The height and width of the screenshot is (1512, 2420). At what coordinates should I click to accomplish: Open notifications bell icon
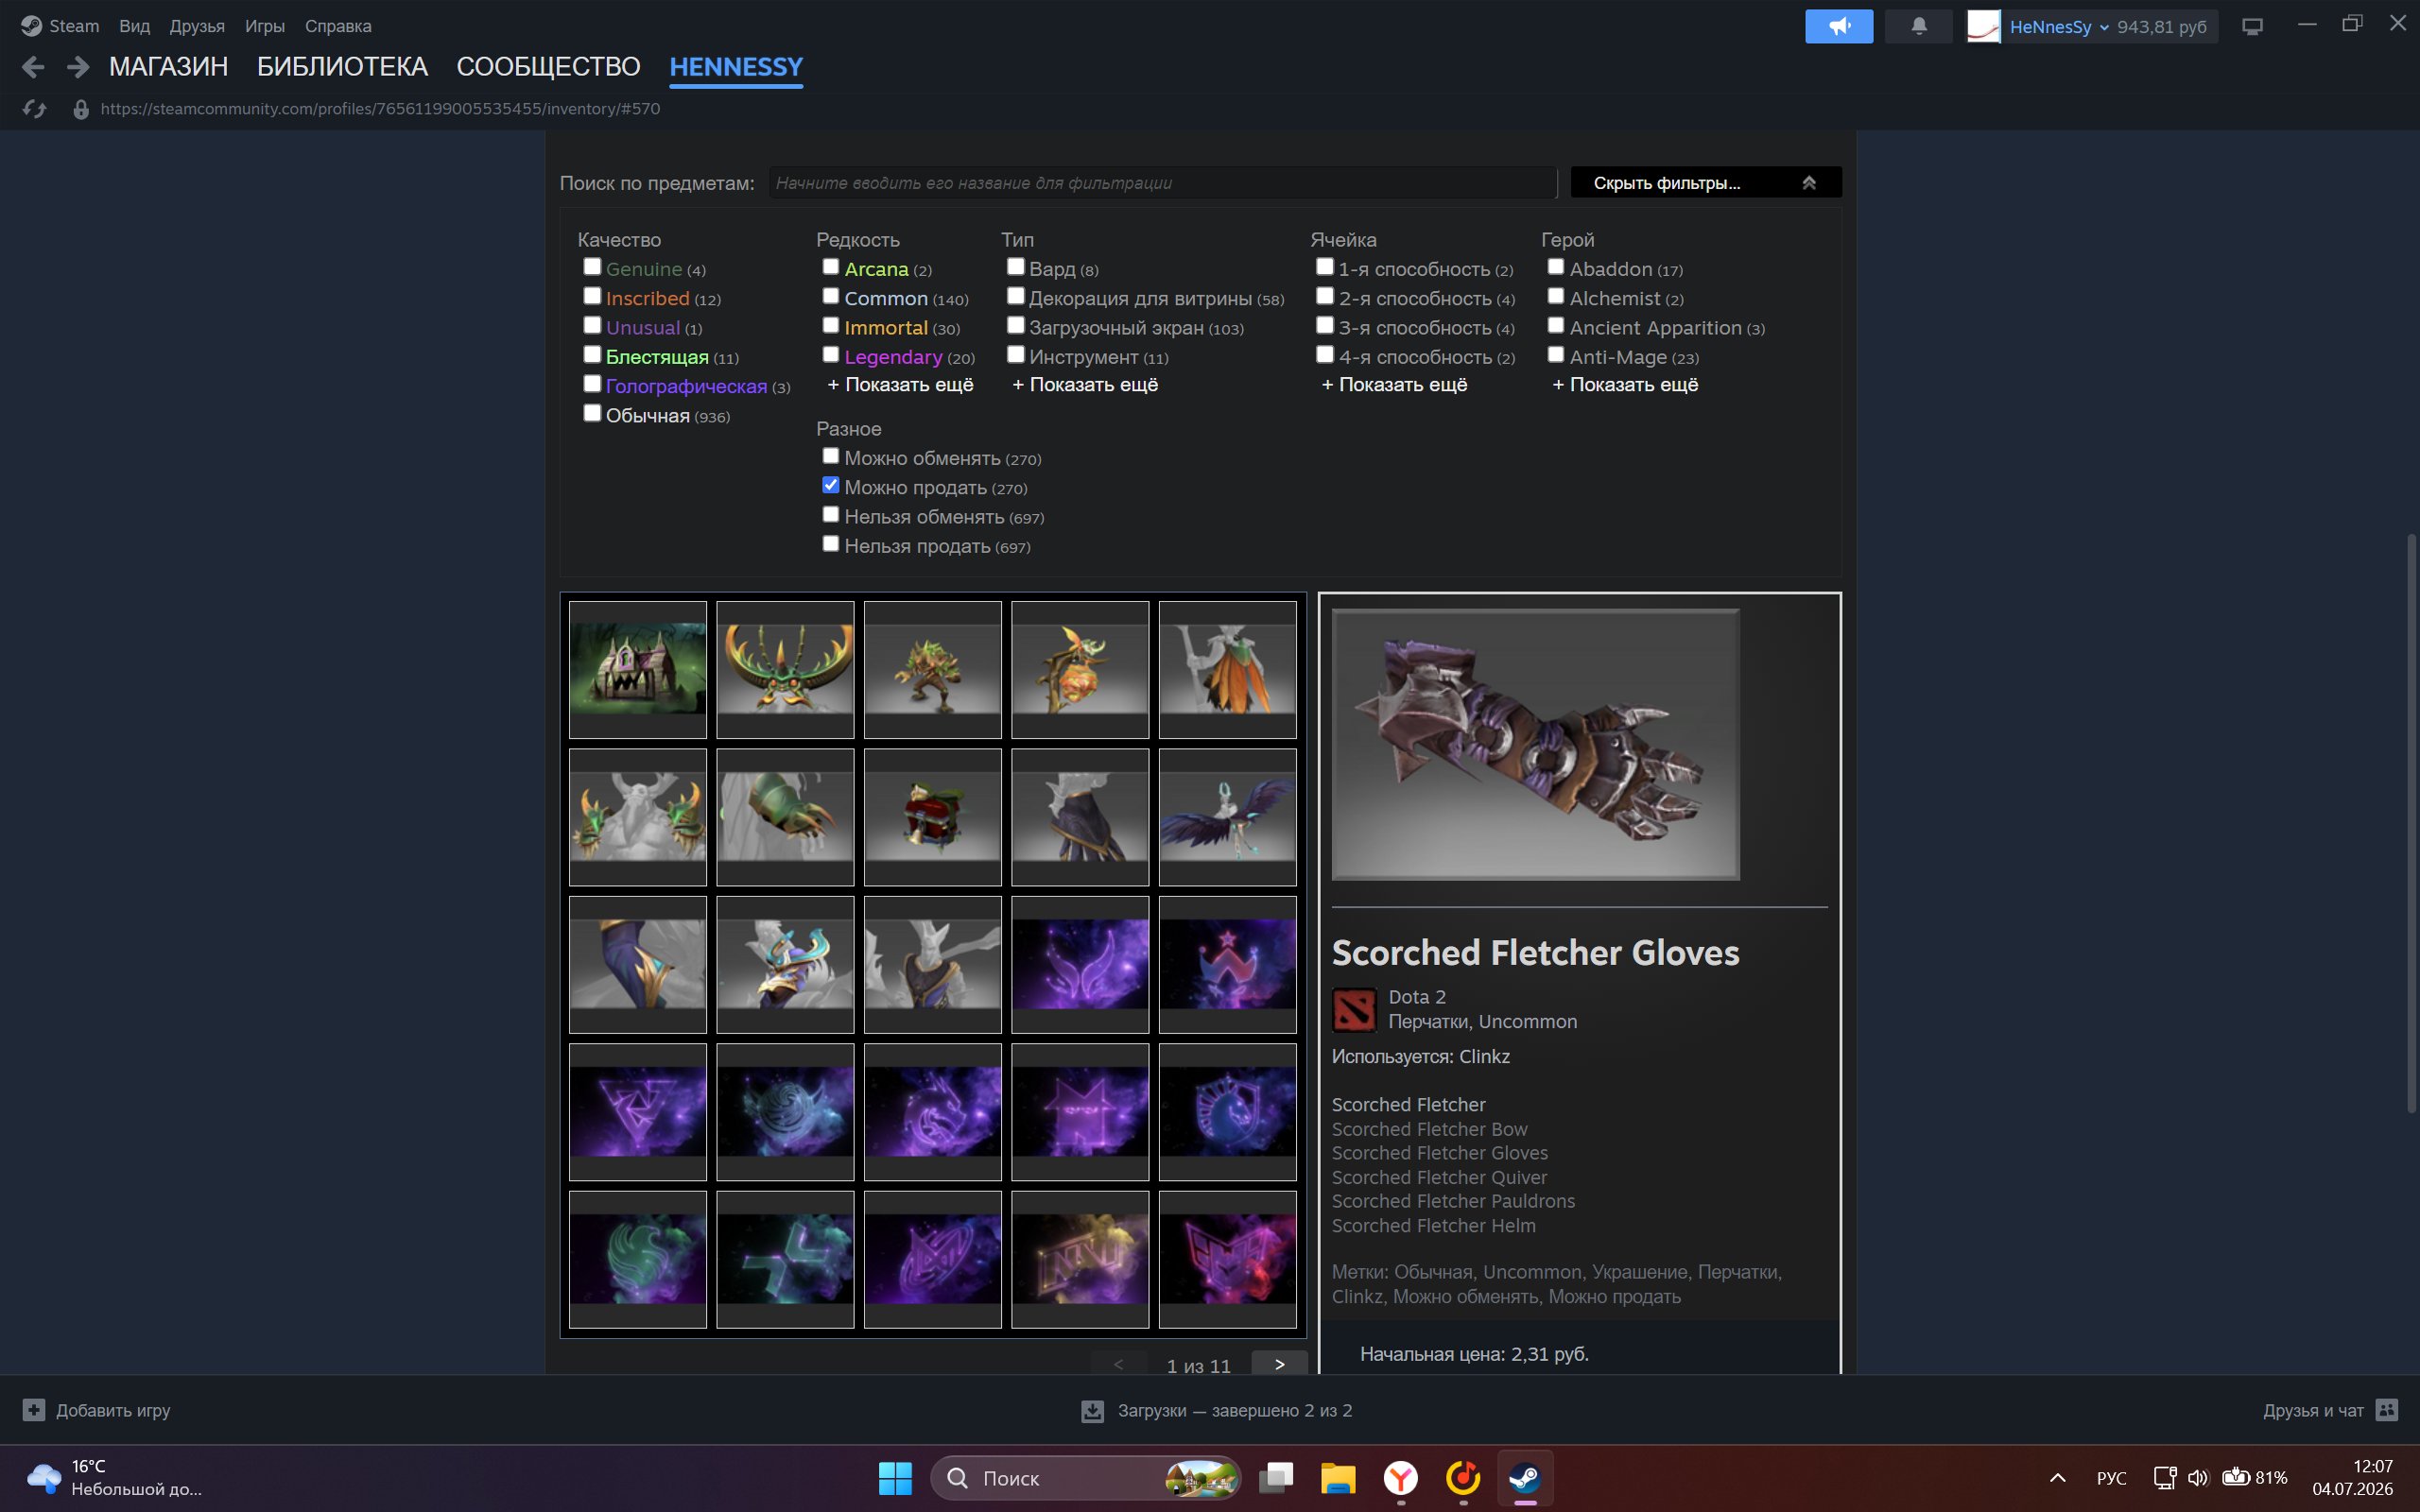[1918, 26]
